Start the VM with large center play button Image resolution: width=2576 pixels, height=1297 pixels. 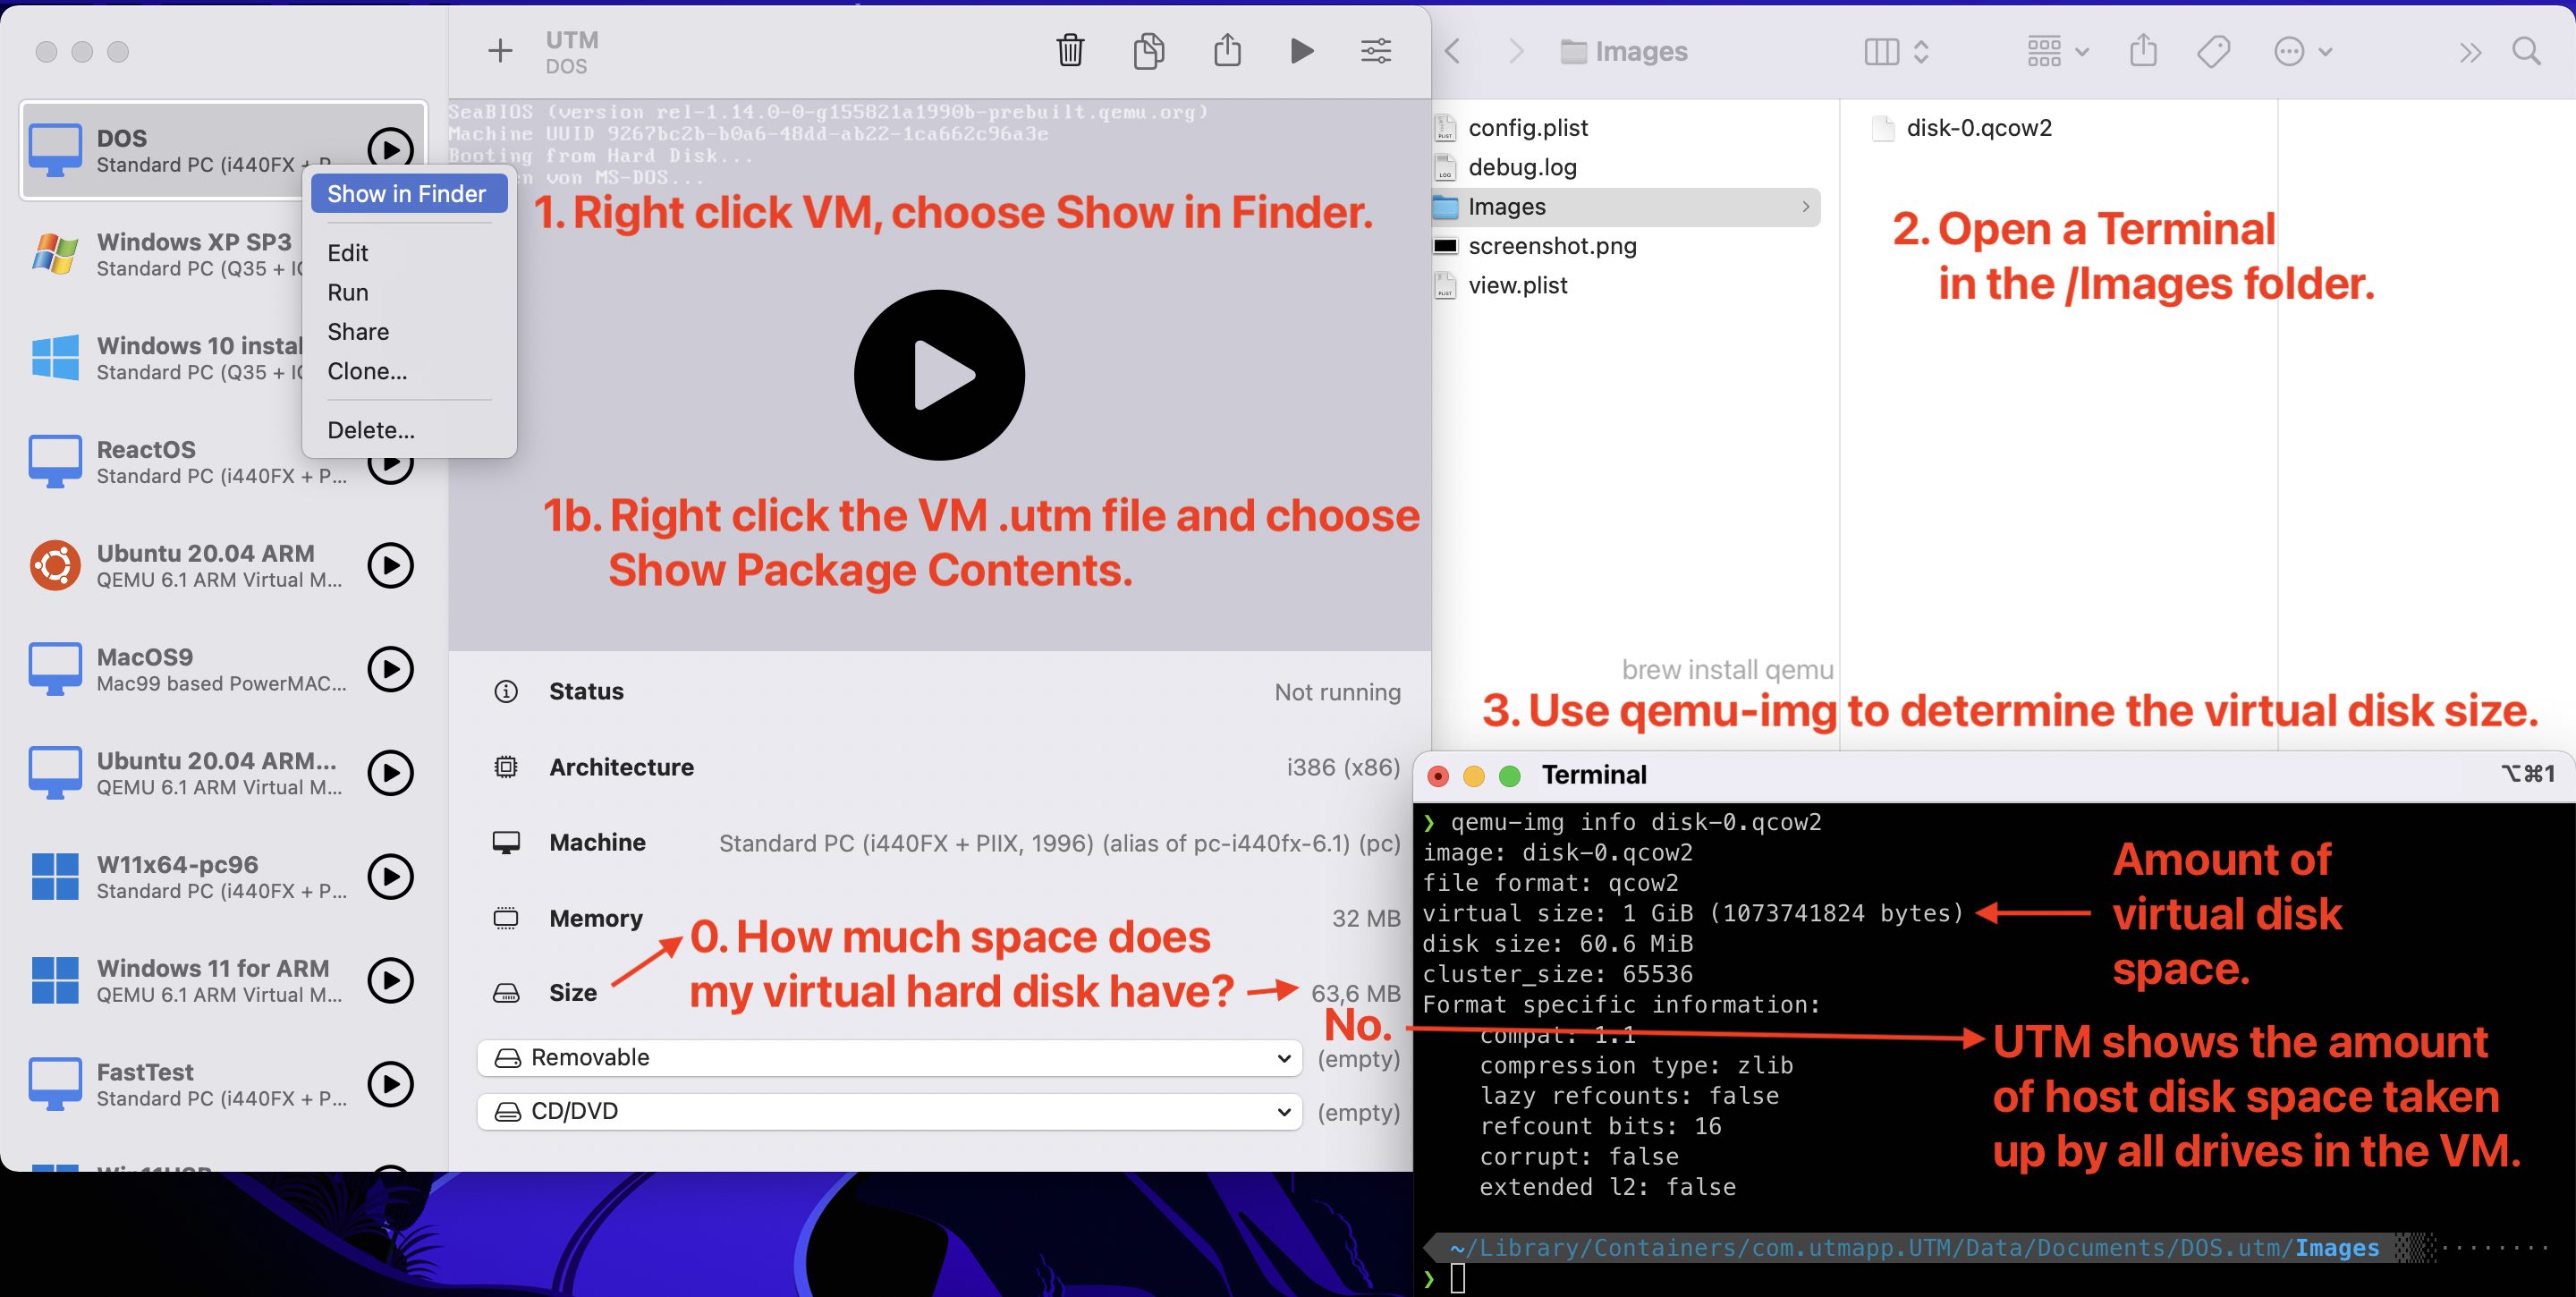click(939, 375)
